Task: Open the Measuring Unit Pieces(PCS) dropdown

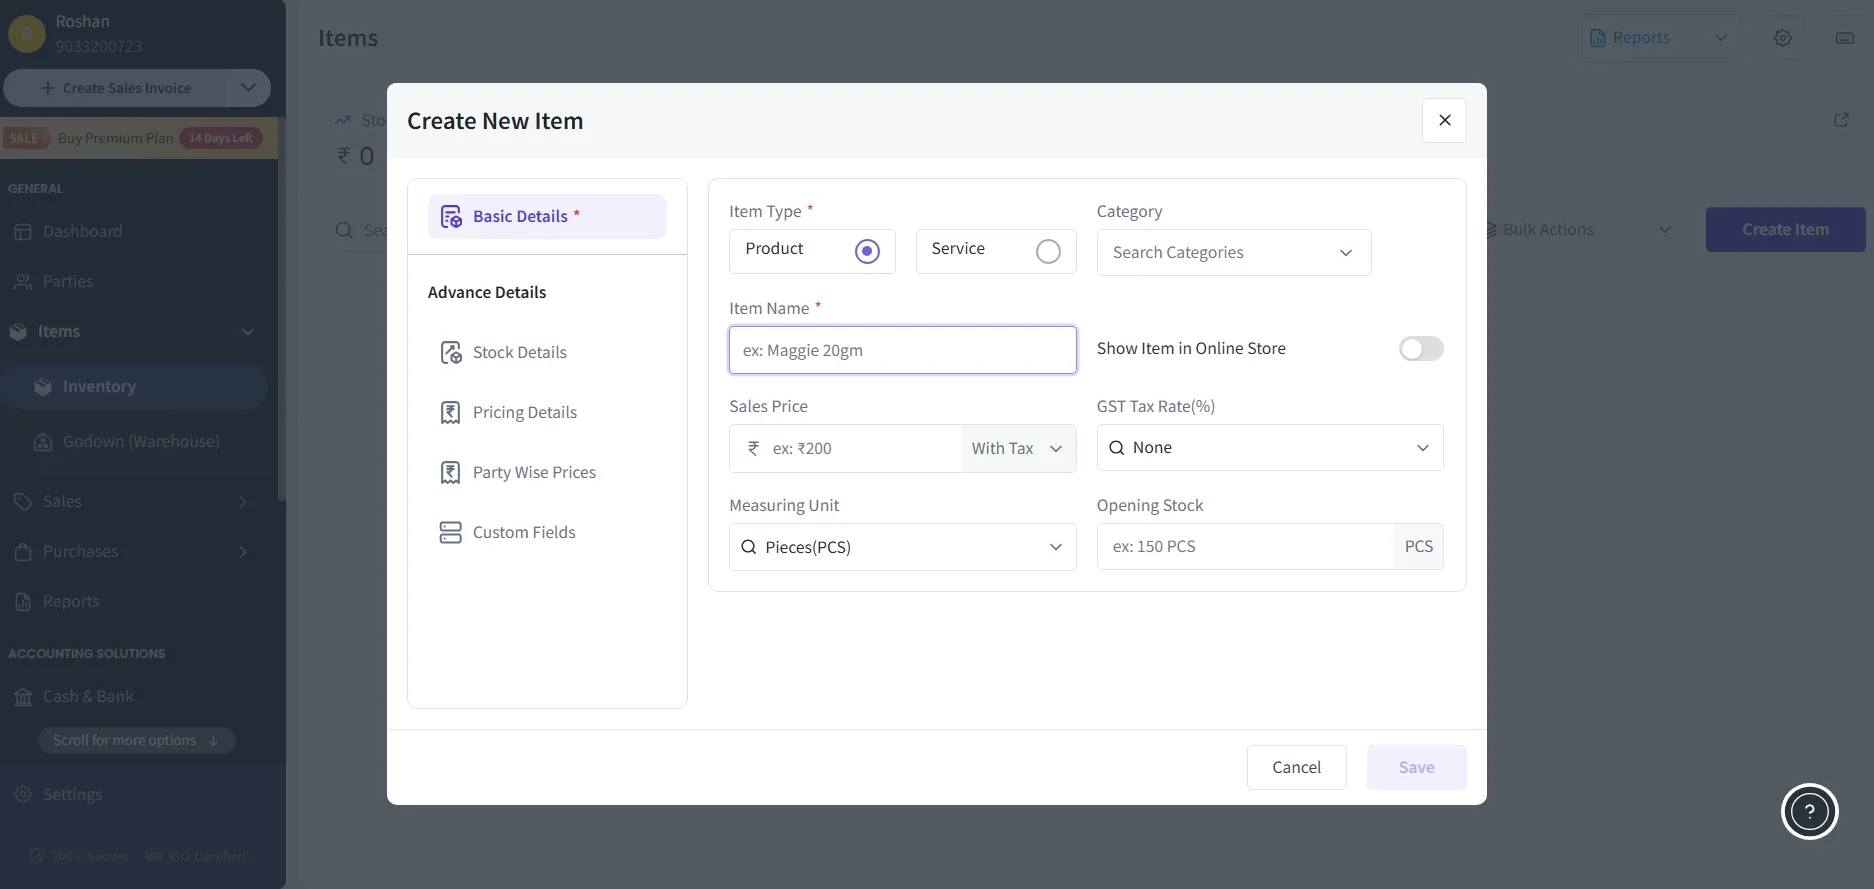Action: pos(903,547)
